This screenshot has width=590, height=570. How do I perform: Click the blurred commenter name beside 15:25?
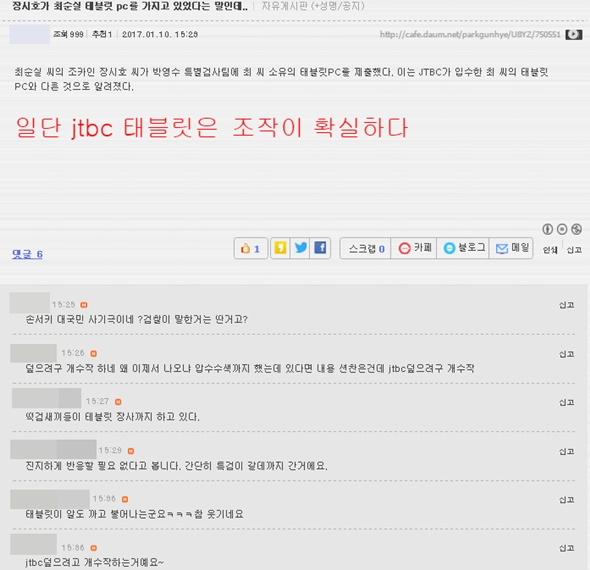[30, 303]
